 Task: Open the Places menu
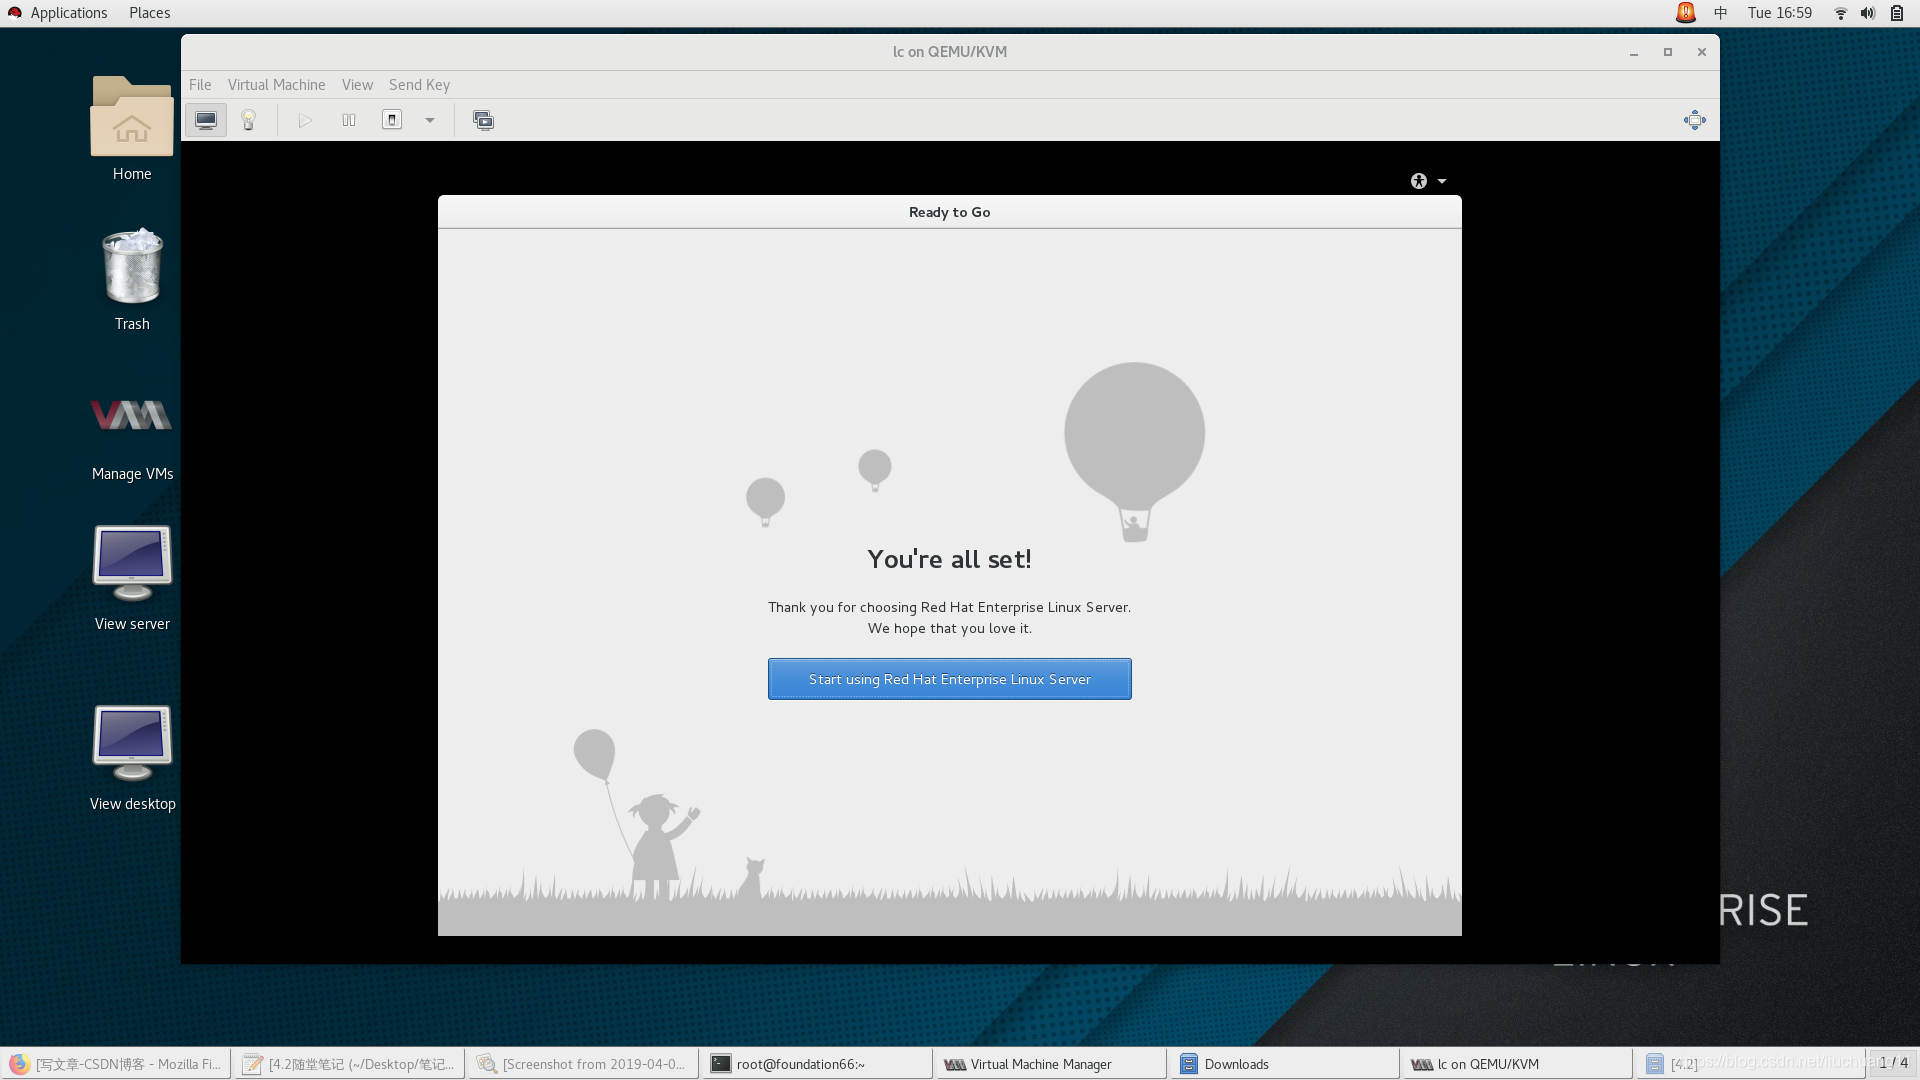(x=149, y=13)
